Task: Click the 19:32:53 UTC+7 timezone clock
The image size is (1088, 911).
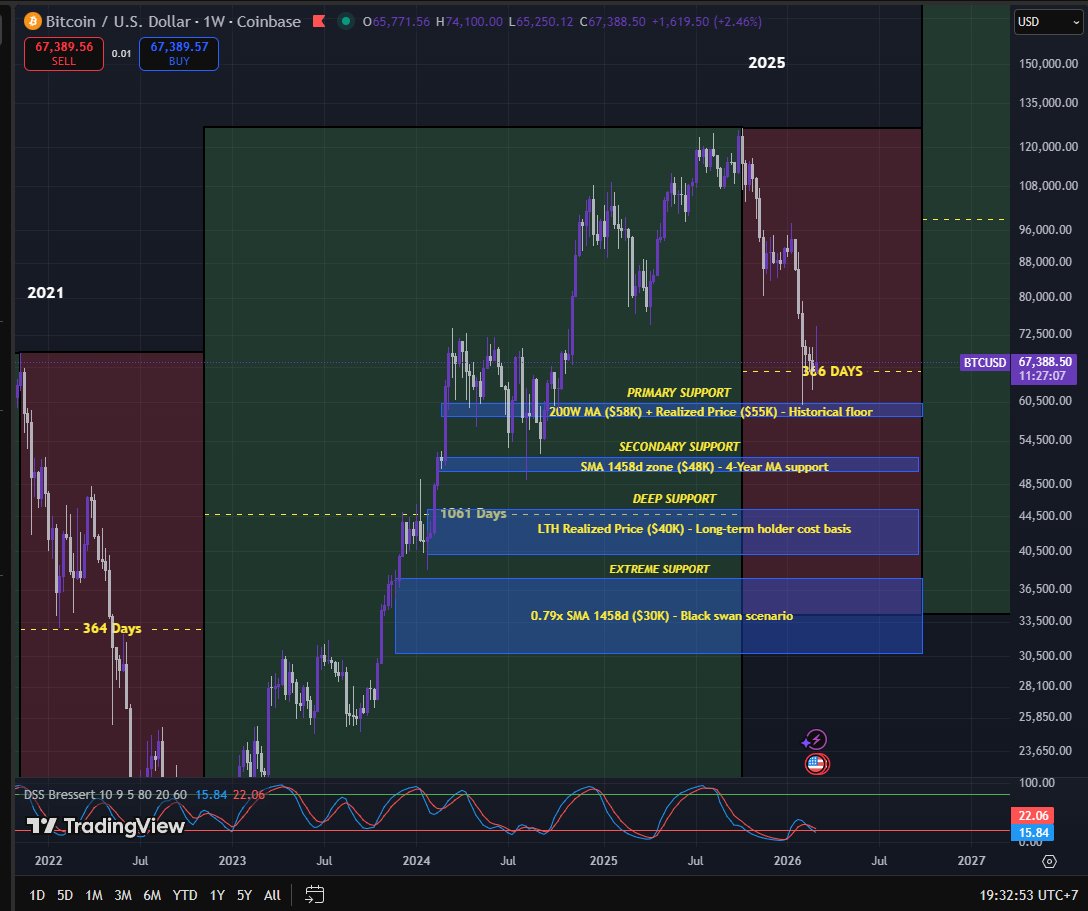Action: pos(1028,895)
